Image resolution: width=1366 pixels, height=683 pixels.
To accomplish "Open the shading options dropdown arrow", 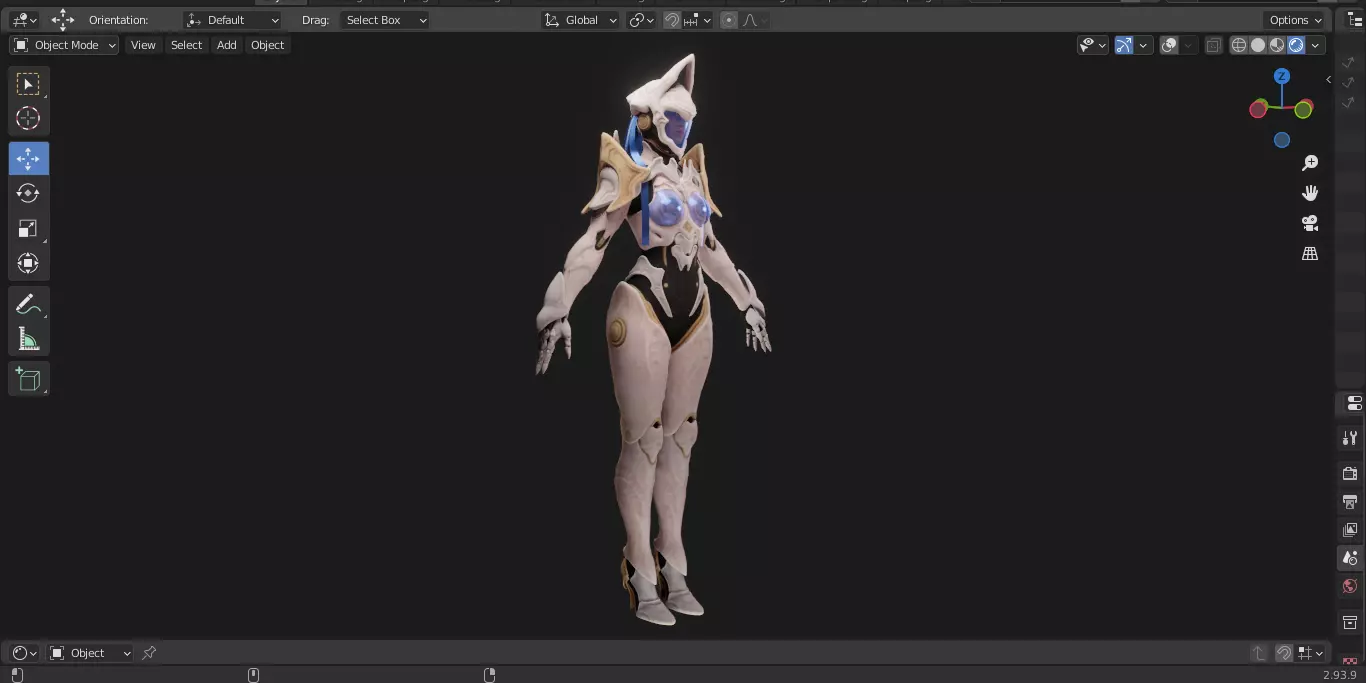I will coord(1316,45).
